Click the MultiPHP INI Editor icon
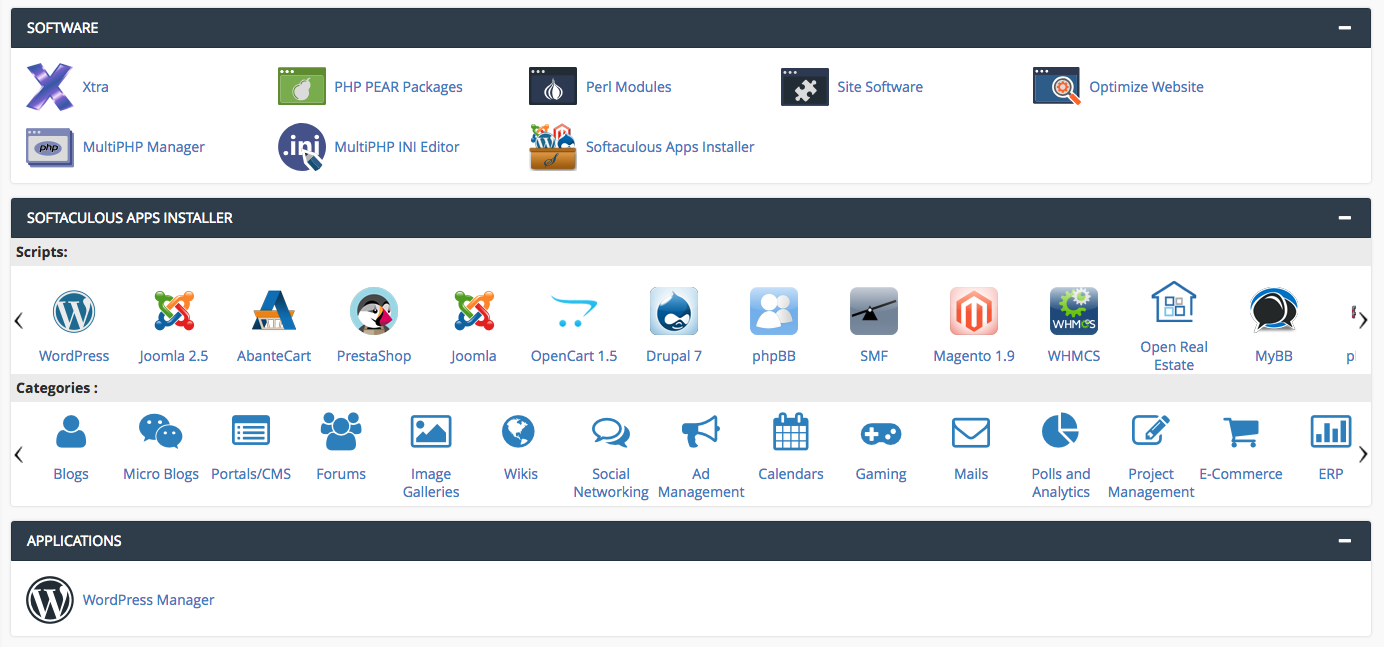Image resolution: width=1384 pixels, height=647 pixels. [301, 146]
